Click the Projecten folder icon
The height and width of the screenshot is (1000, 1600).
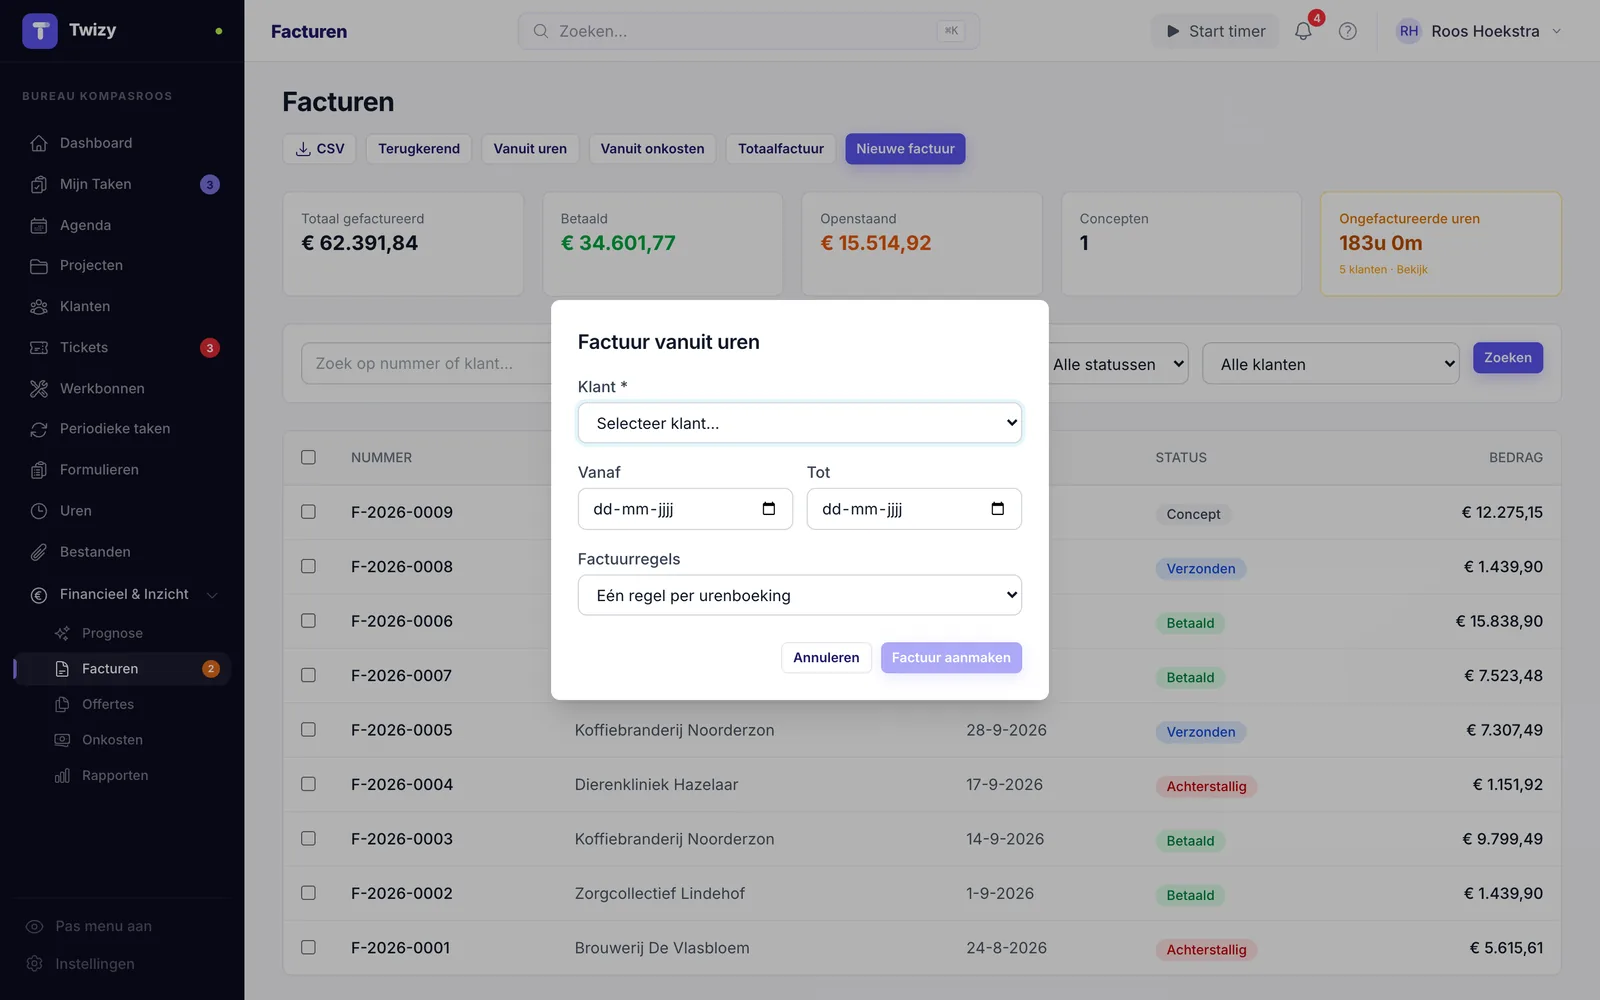[39, 266]
